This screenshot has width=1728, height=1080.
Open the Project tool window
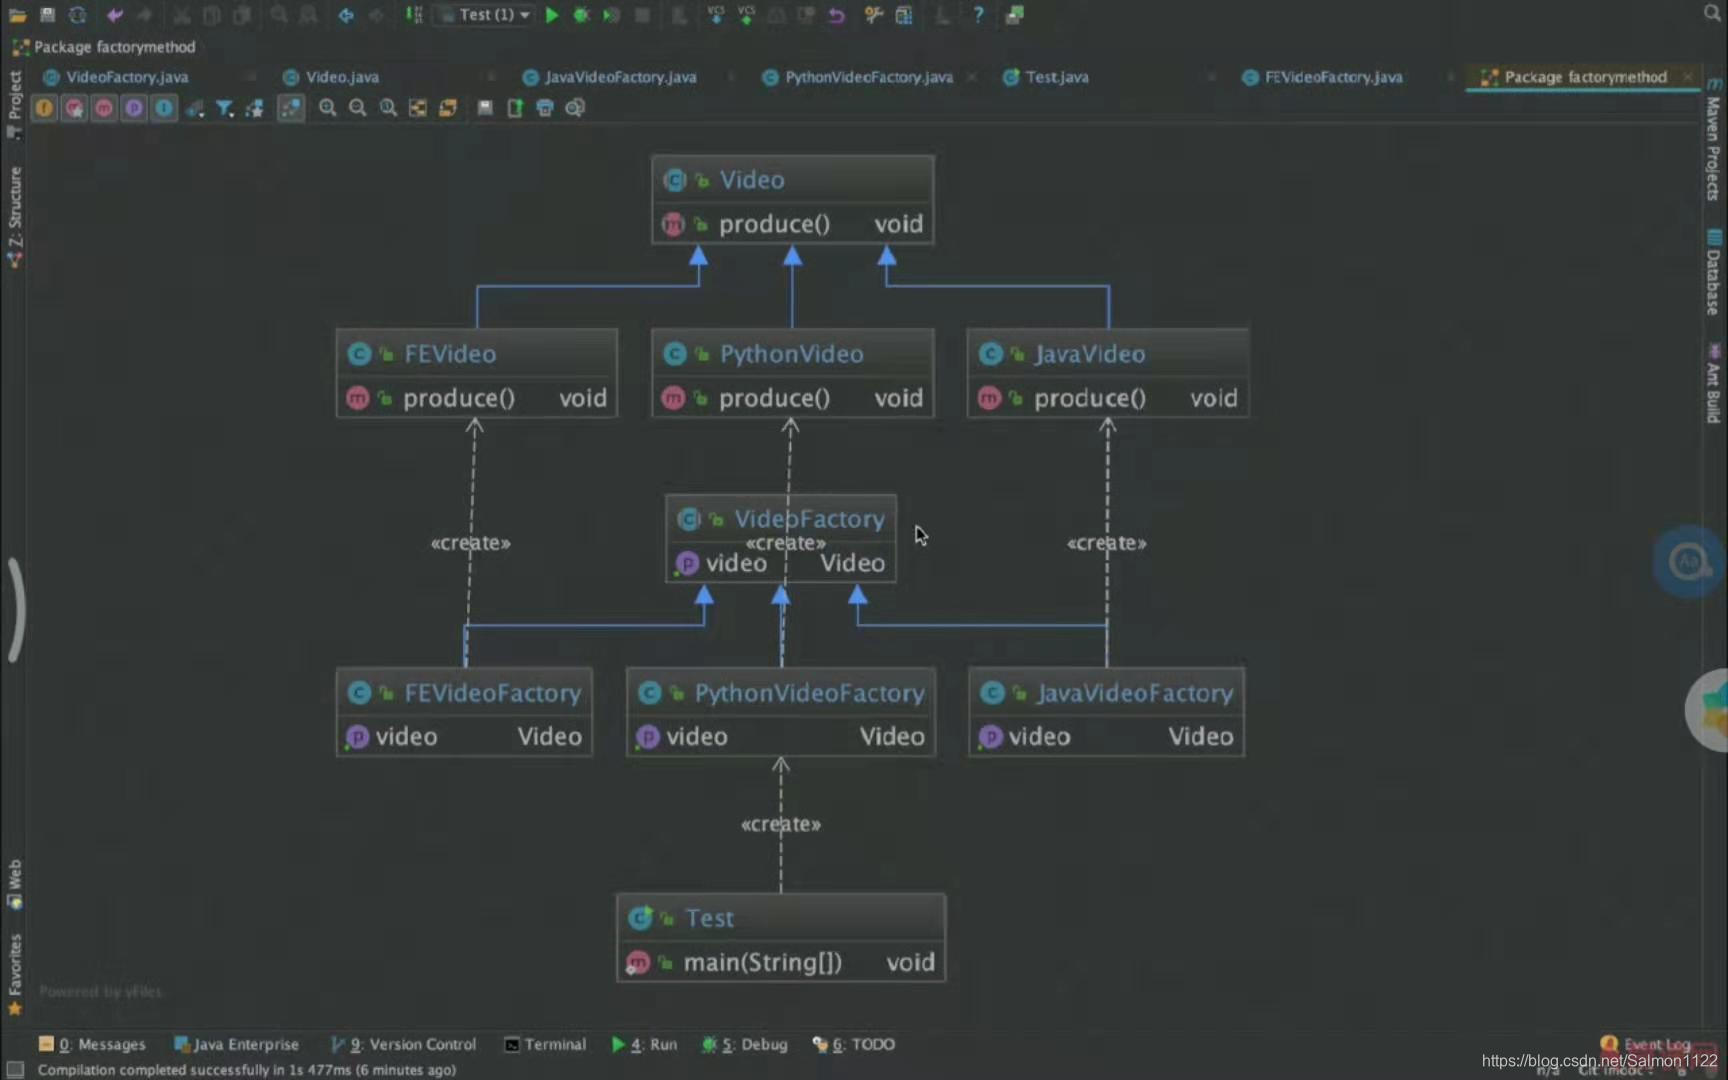[14, 103]
